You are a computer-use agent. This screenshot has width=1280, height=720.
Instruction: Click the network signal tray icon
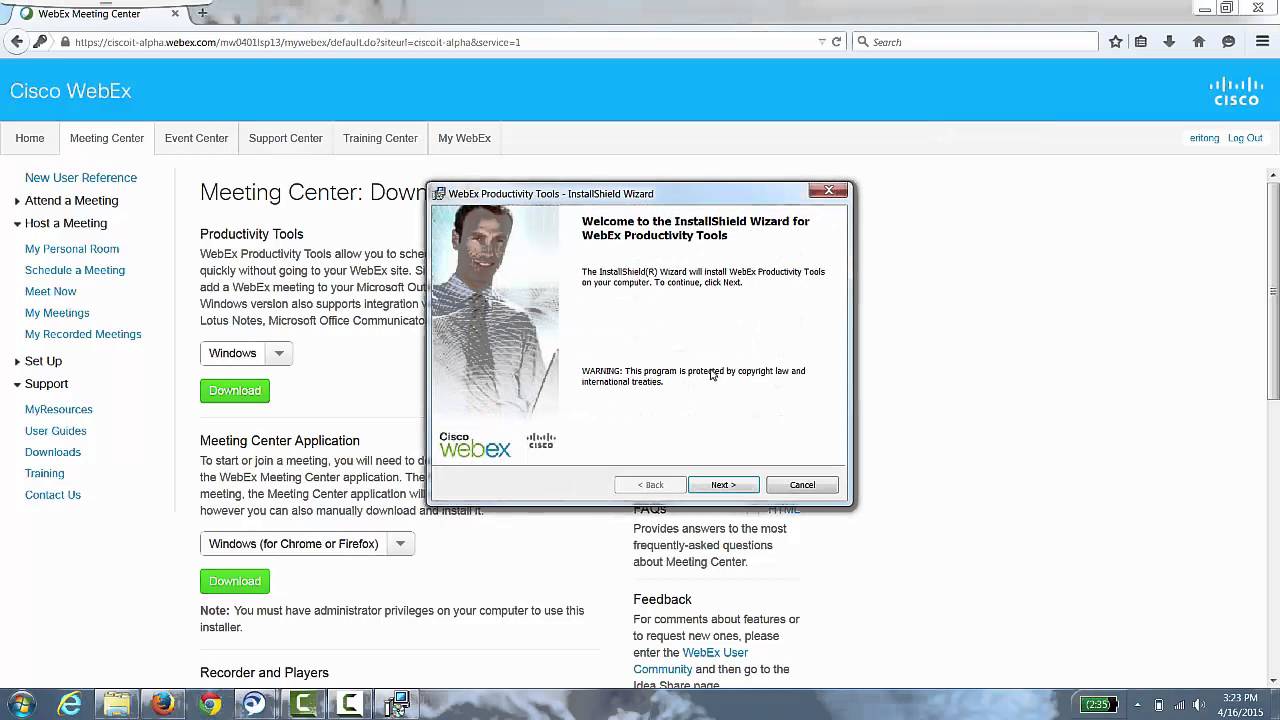[1179, 705]
